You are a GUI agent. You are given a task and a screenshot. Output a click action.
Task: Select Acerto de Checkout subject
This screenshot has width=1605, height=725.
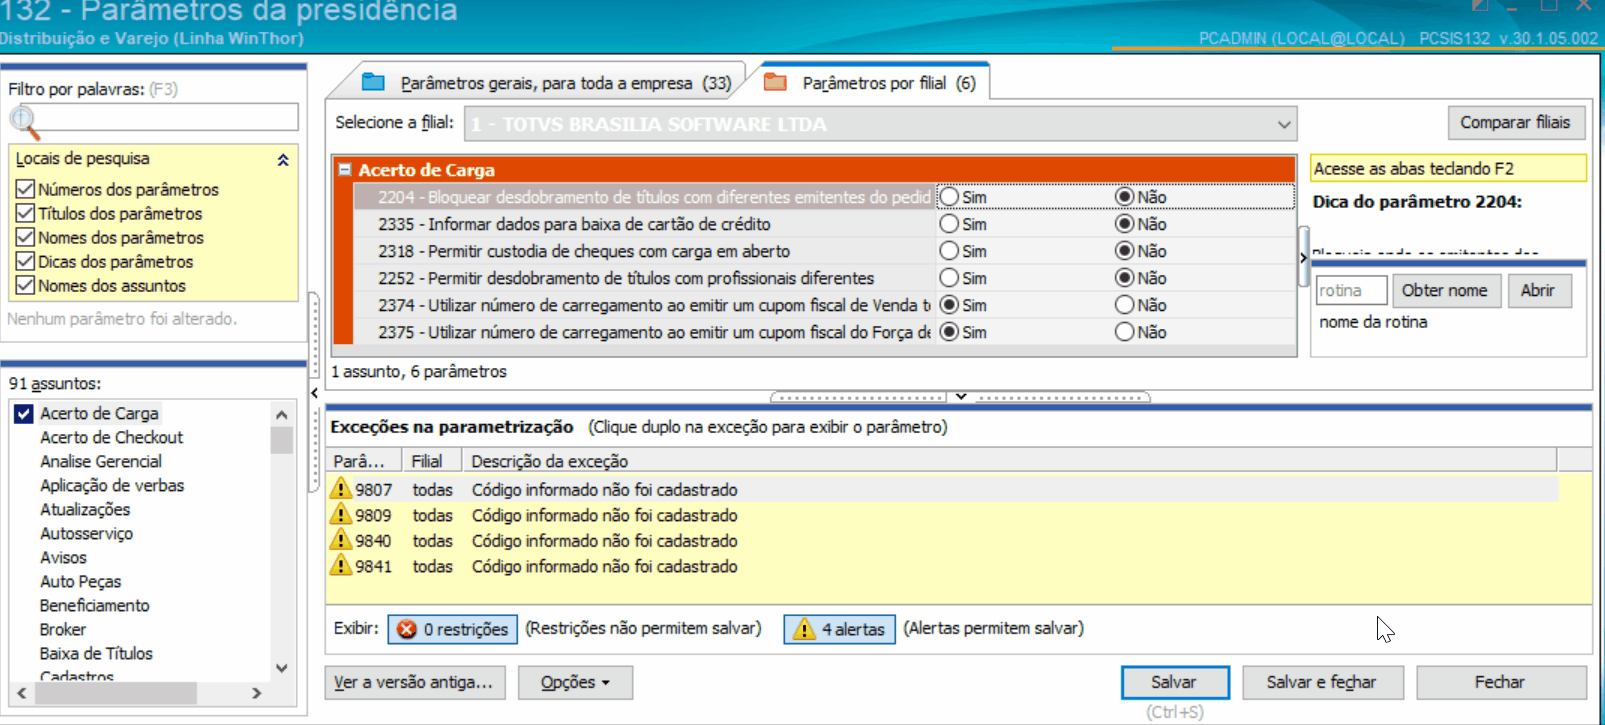[111, 437]
